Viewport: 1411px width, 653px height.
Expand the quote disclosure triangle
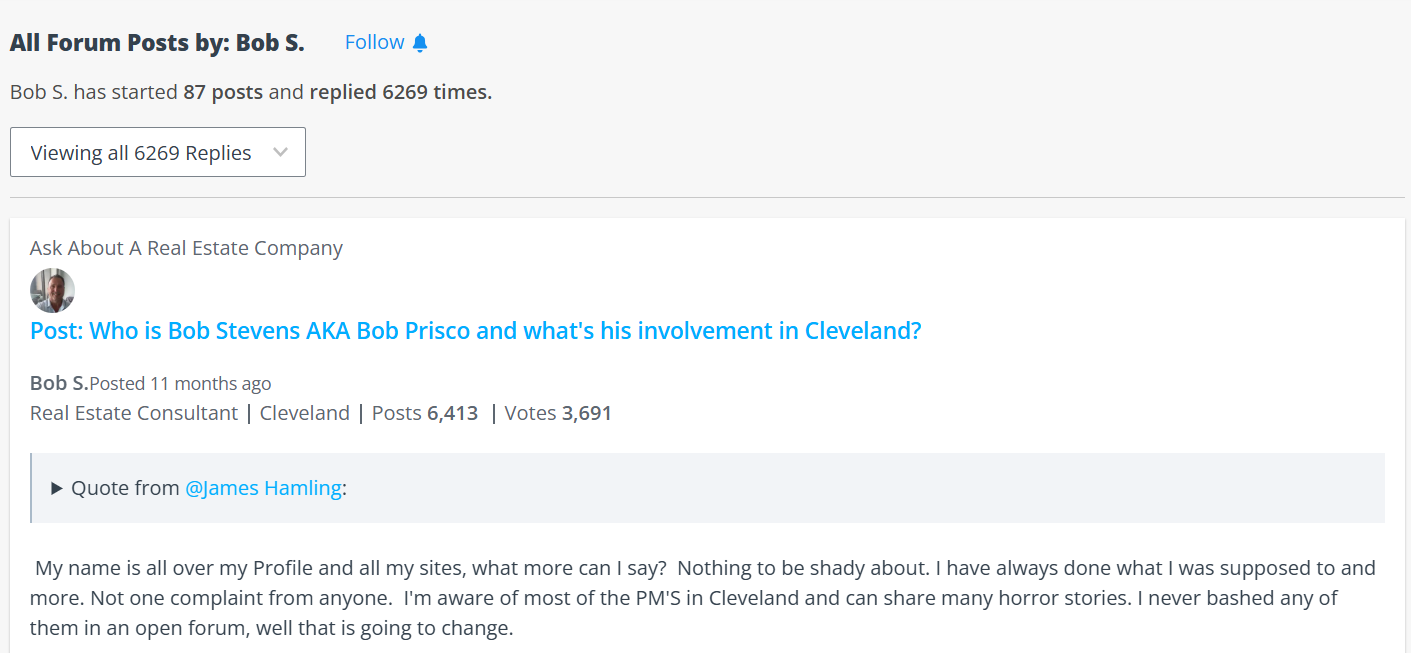[x=57, y=488]
